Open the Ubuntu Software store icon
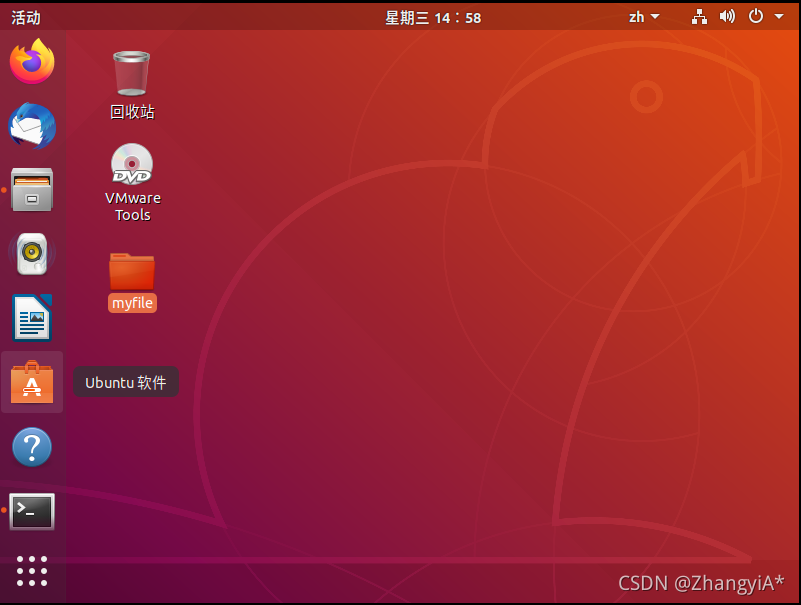 pyautogui.click(x=32, y=382)
